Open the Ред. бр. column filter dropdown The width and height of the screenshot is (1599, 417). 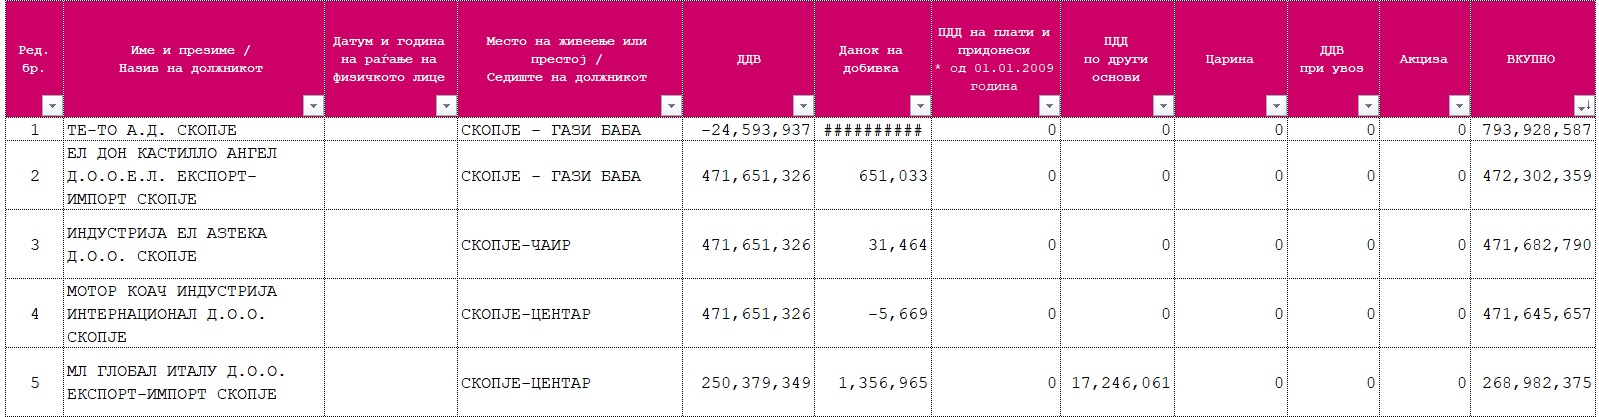click(52, 106)
